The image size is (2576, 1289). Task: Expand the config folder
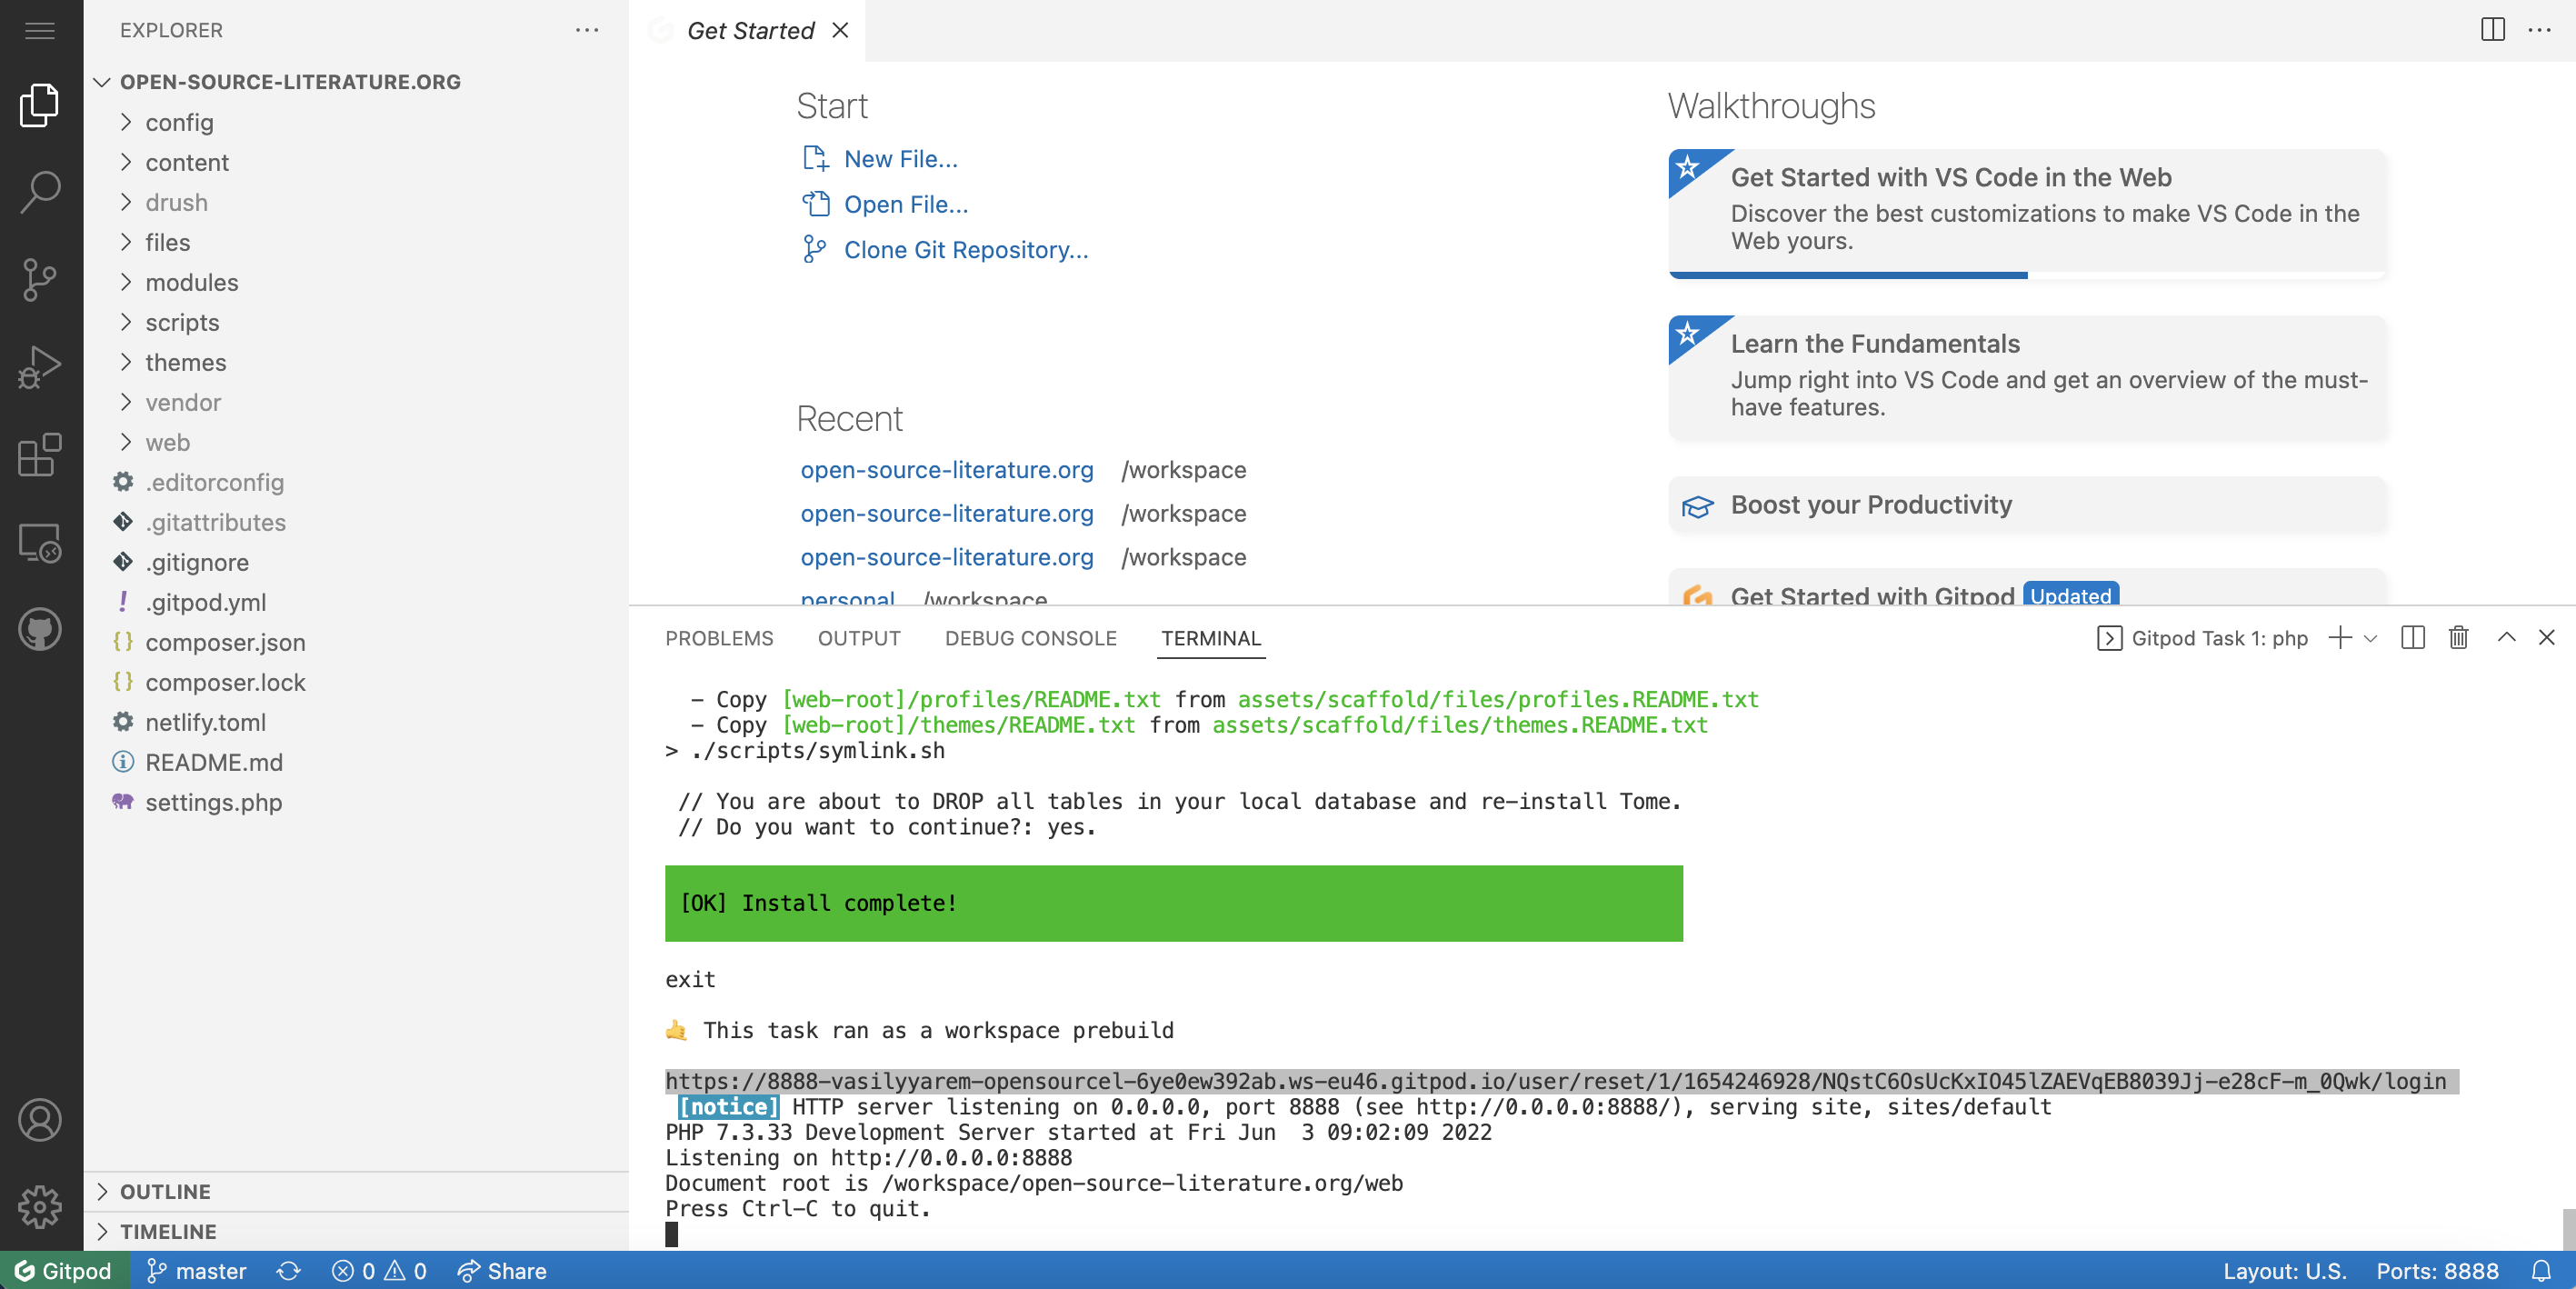[x=356, y=122]
